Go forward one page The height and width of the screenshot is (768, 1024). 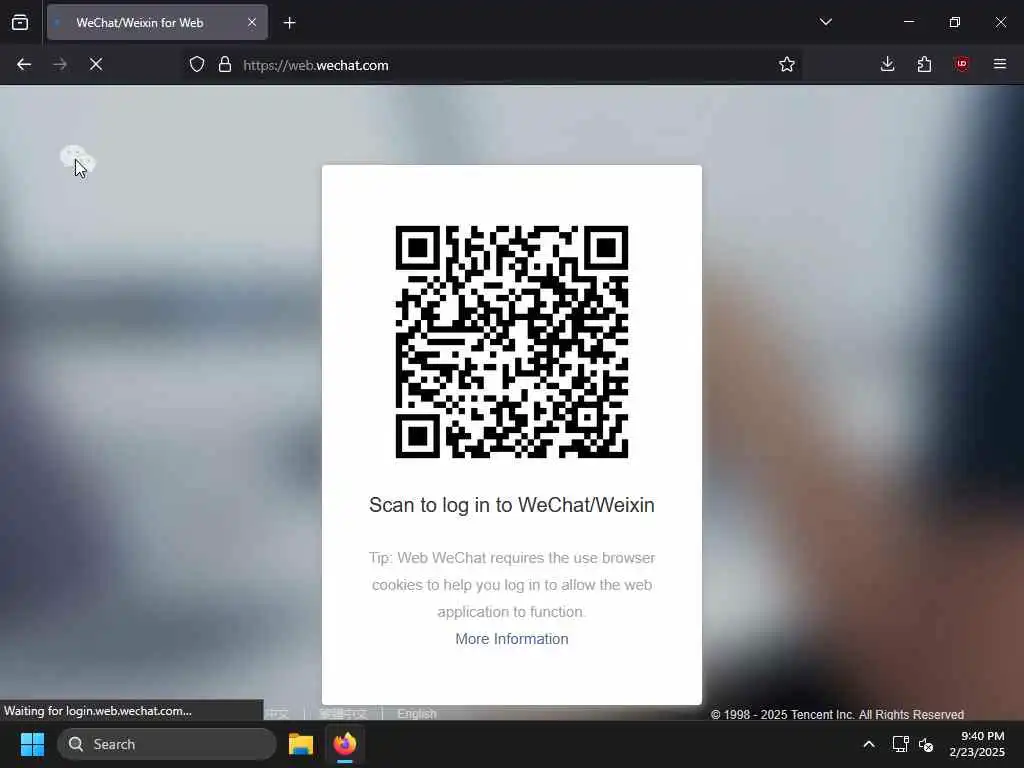[x=60, y=64]
